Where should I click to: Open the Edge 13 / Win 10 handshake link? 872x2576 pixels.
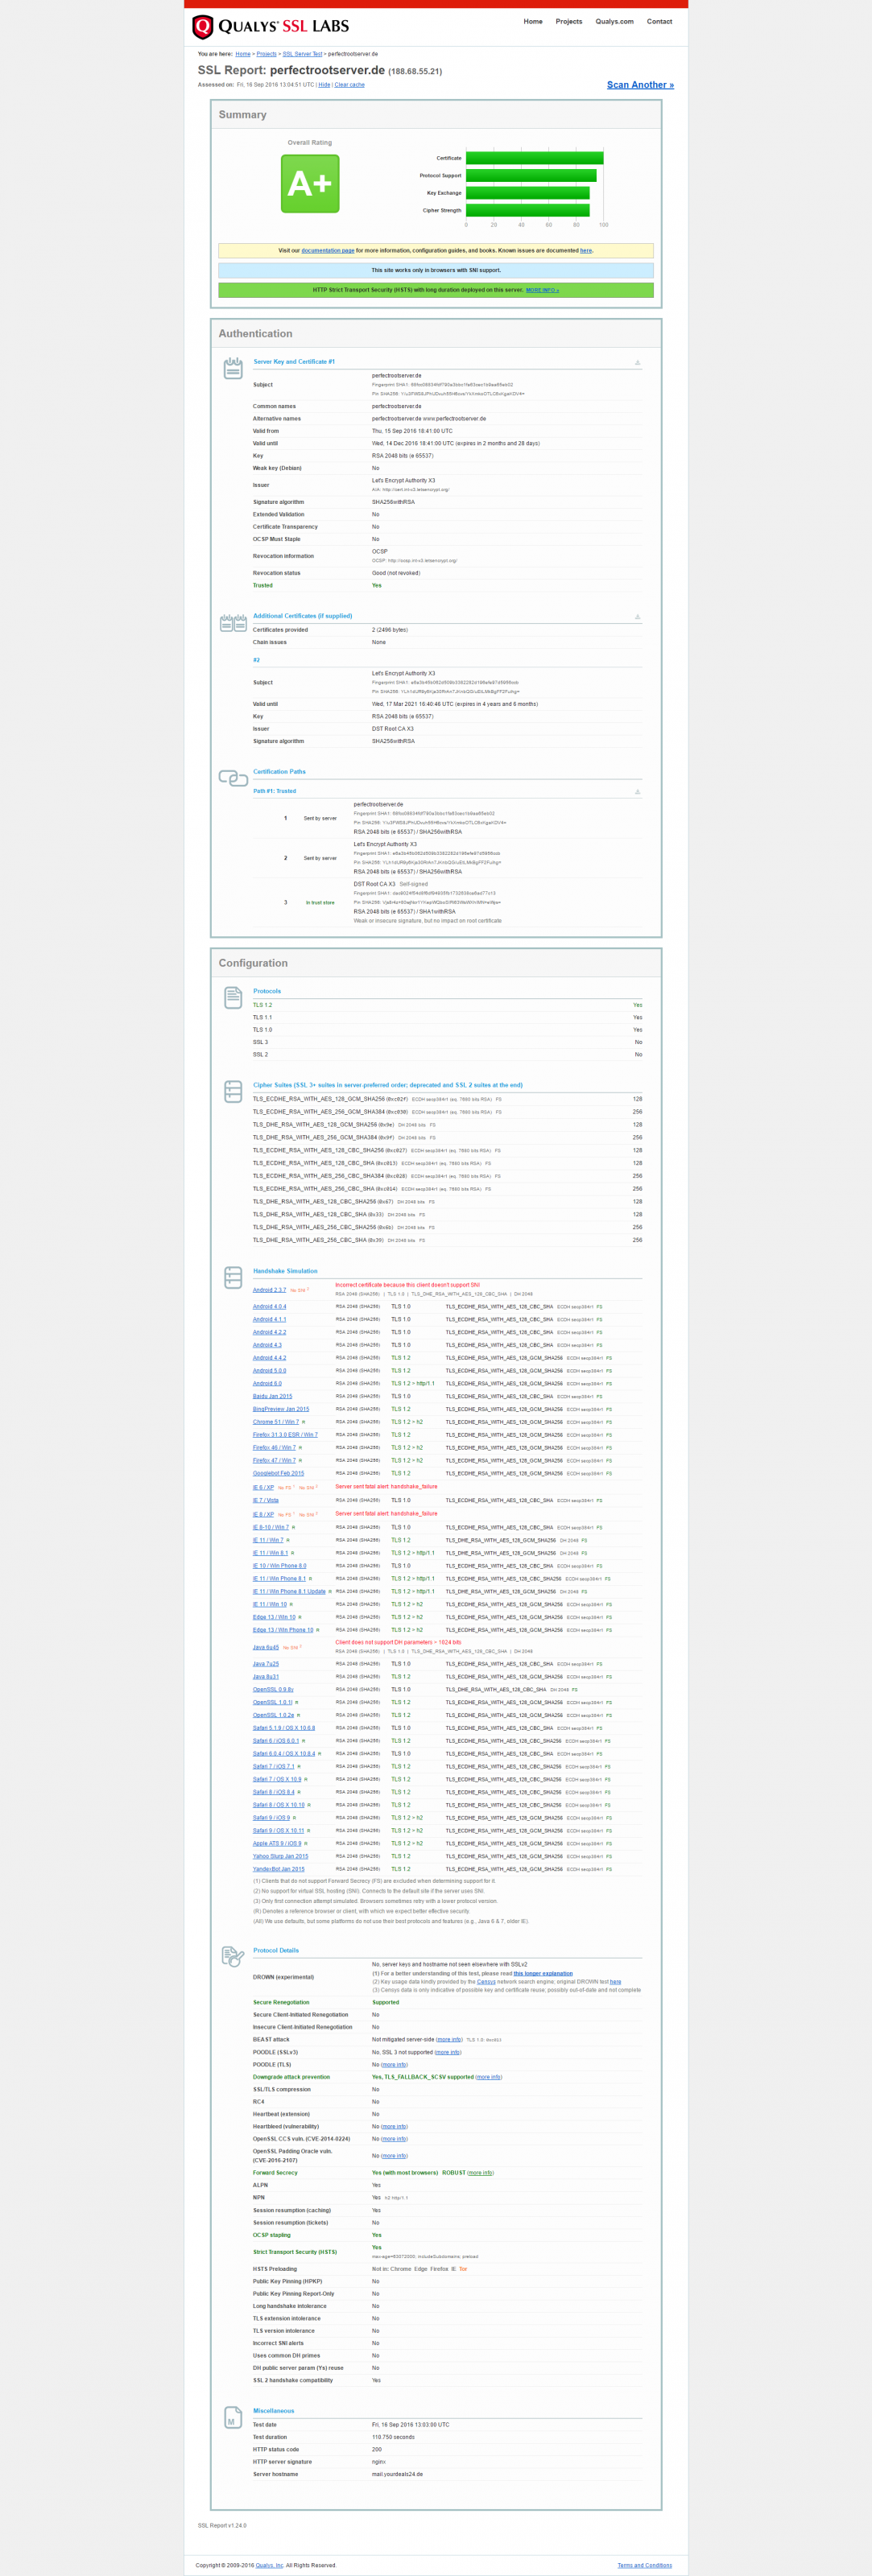pyautogui.click(x=274, y=1617)
